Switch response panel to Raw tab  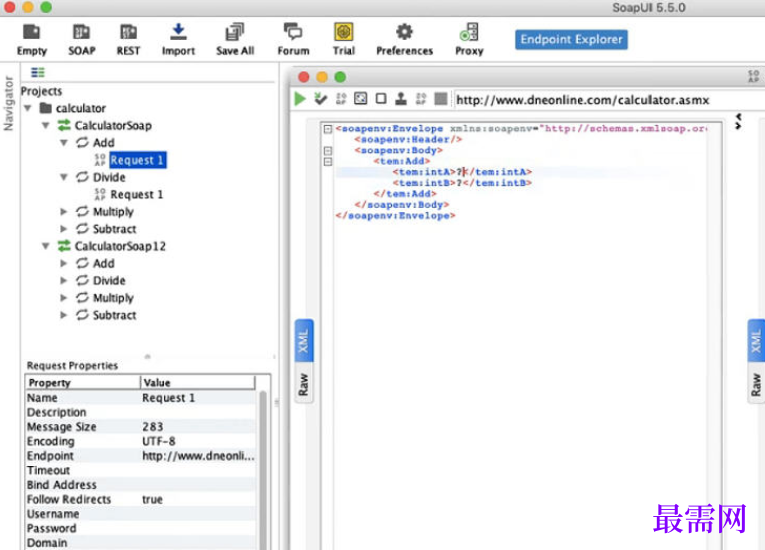pos(756,384)
